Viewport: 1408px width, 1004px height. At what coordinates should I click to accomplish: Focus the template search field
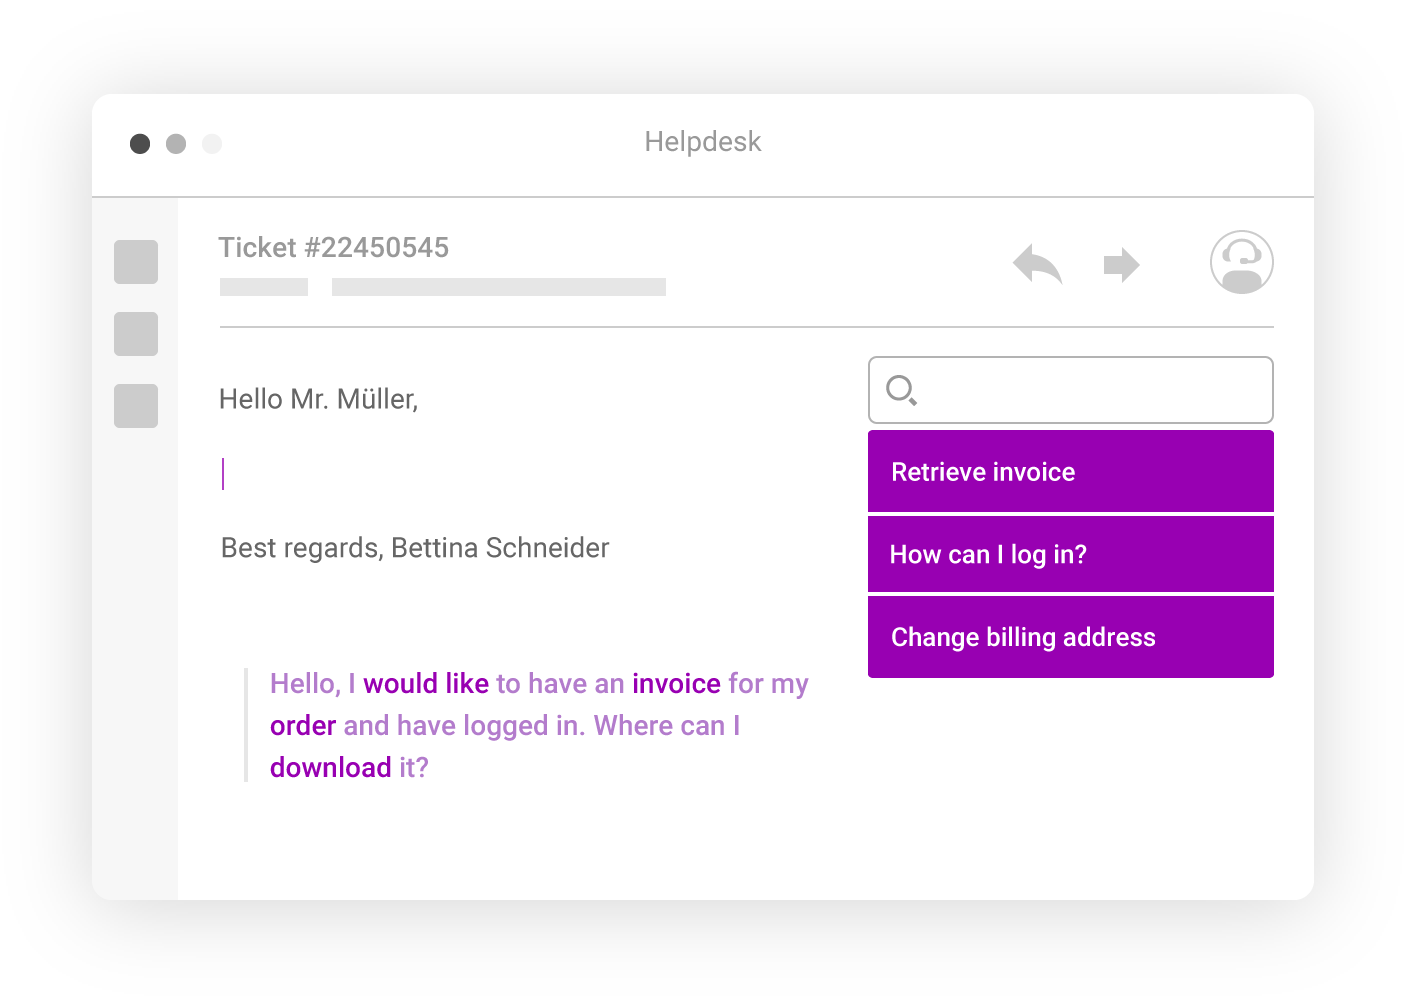pos(1071,390)
